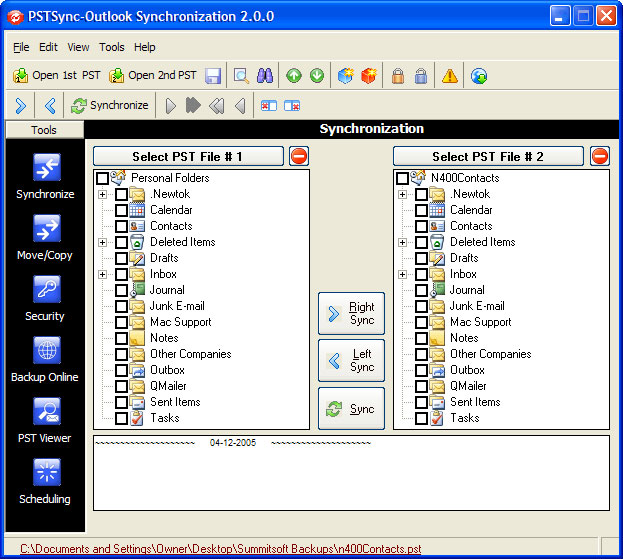The height and width of the screenshot is (559, 623).
Task: Click the floppy disk save icon
Action: tap(213, 75)
